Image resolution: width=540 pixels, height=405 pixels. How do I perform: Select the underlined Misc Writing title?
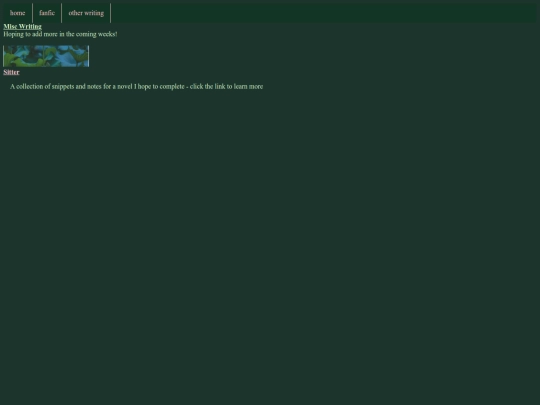(x=22, y=27)
